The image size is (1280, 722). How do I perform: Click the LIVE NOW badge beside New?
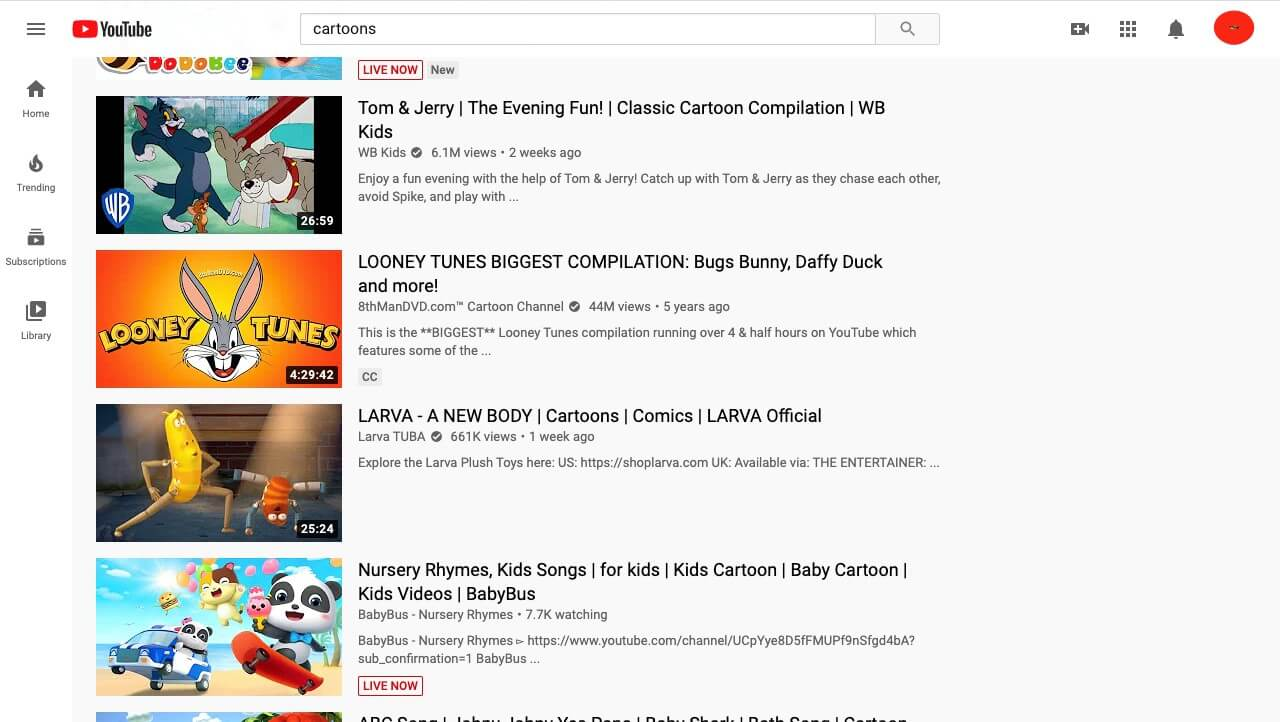390,70
